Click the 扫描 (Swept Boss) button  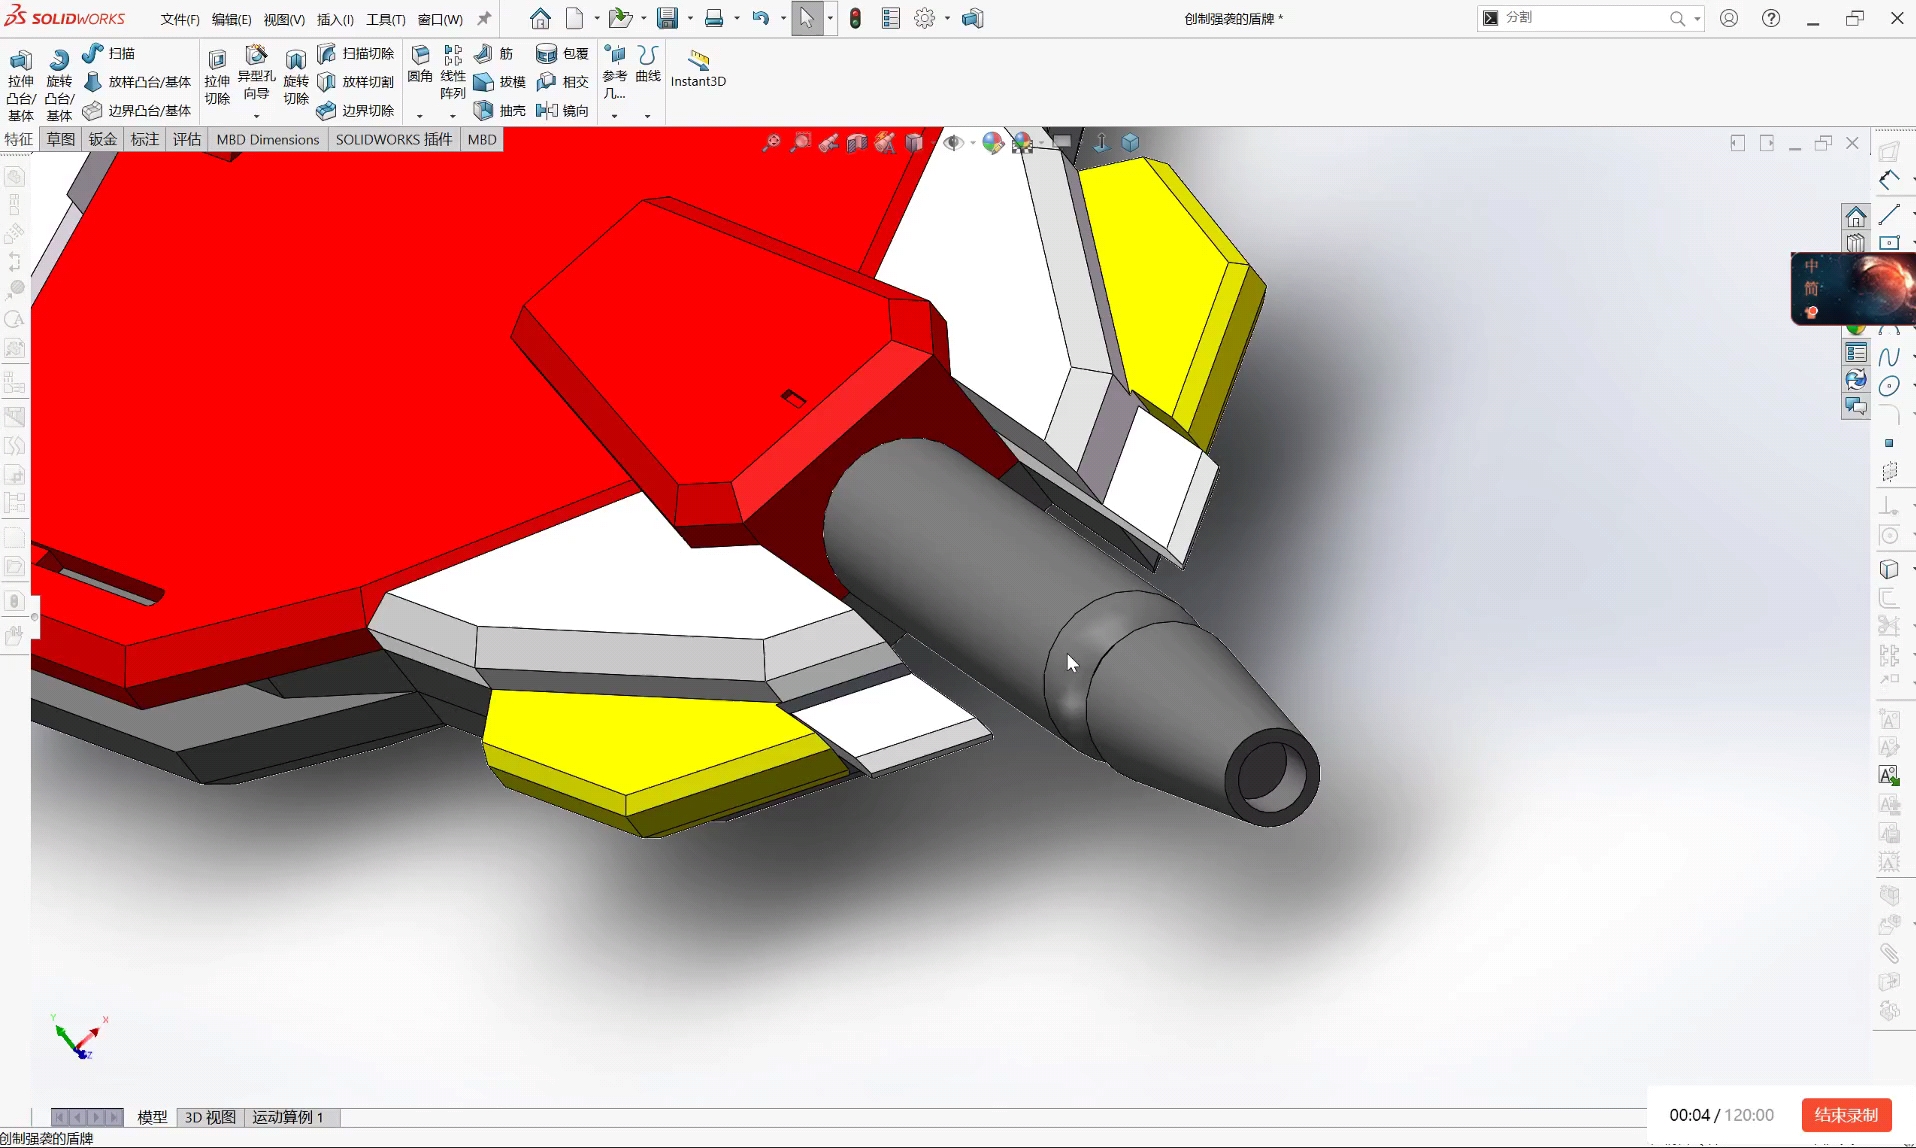click(x=110, y=53)
